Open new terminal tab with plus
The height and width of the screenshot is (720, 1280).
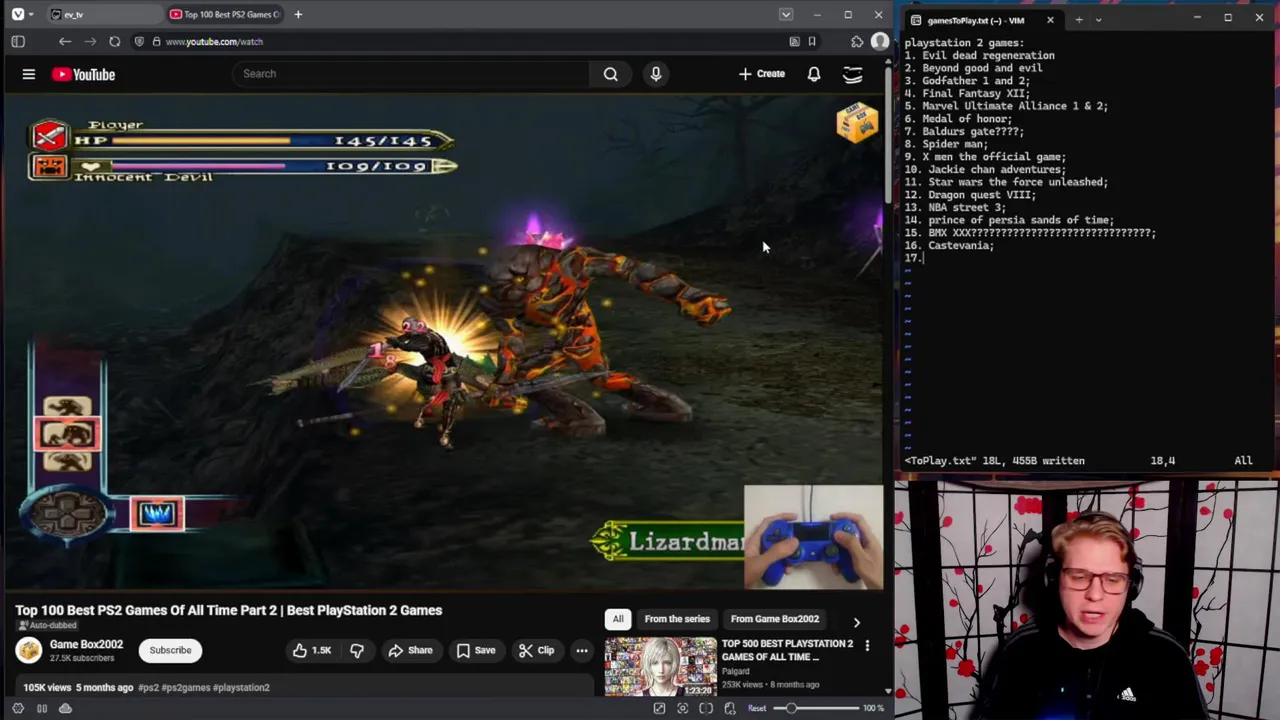1078,20
